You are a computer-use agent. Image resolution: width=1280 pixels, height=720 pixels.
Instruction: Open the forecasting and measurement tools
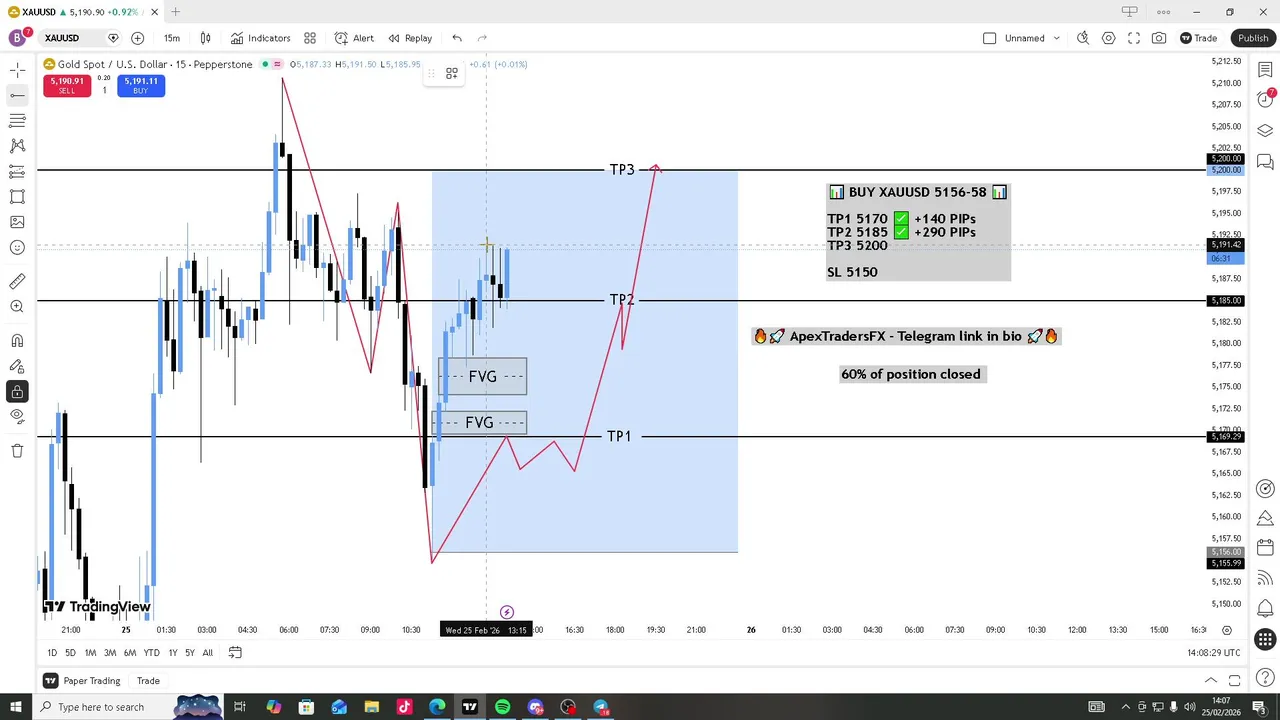click(17, 172)
